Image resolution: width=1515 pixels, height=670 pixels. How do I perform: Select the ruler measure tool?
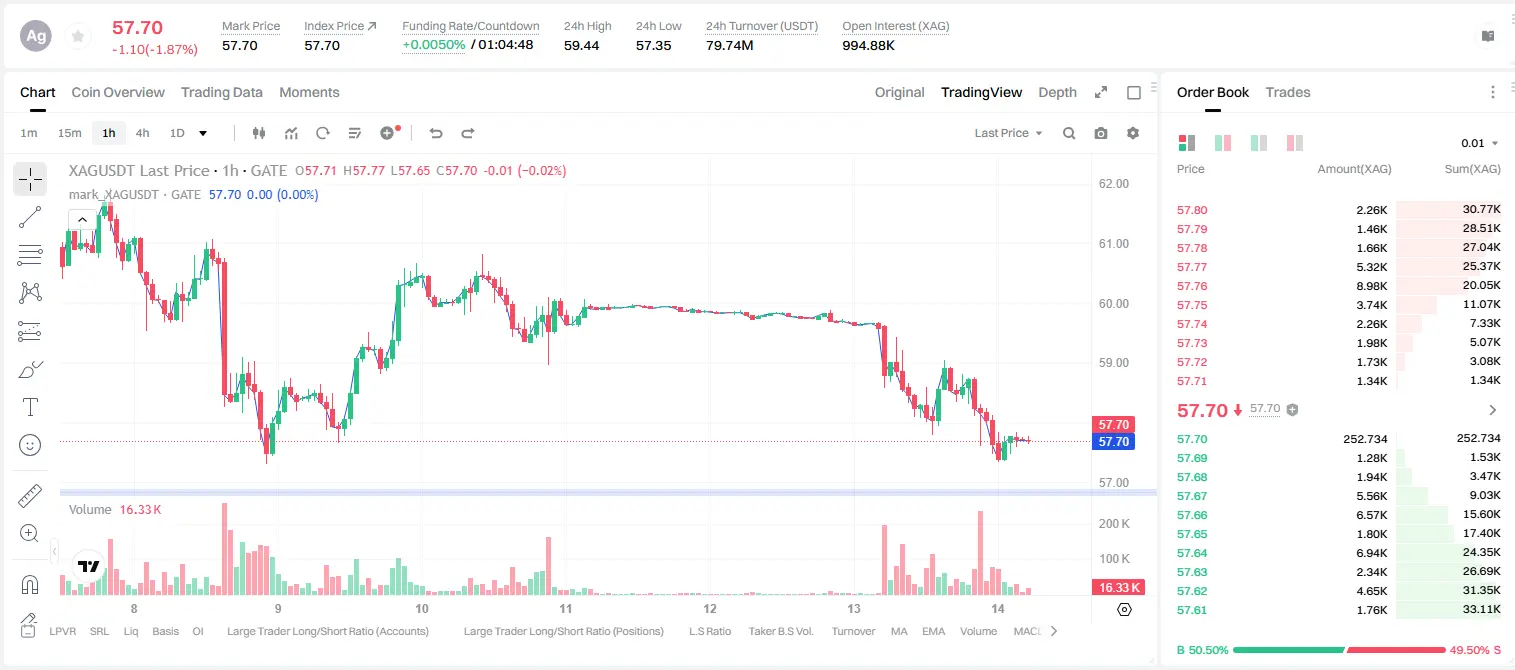pos(30,496)
